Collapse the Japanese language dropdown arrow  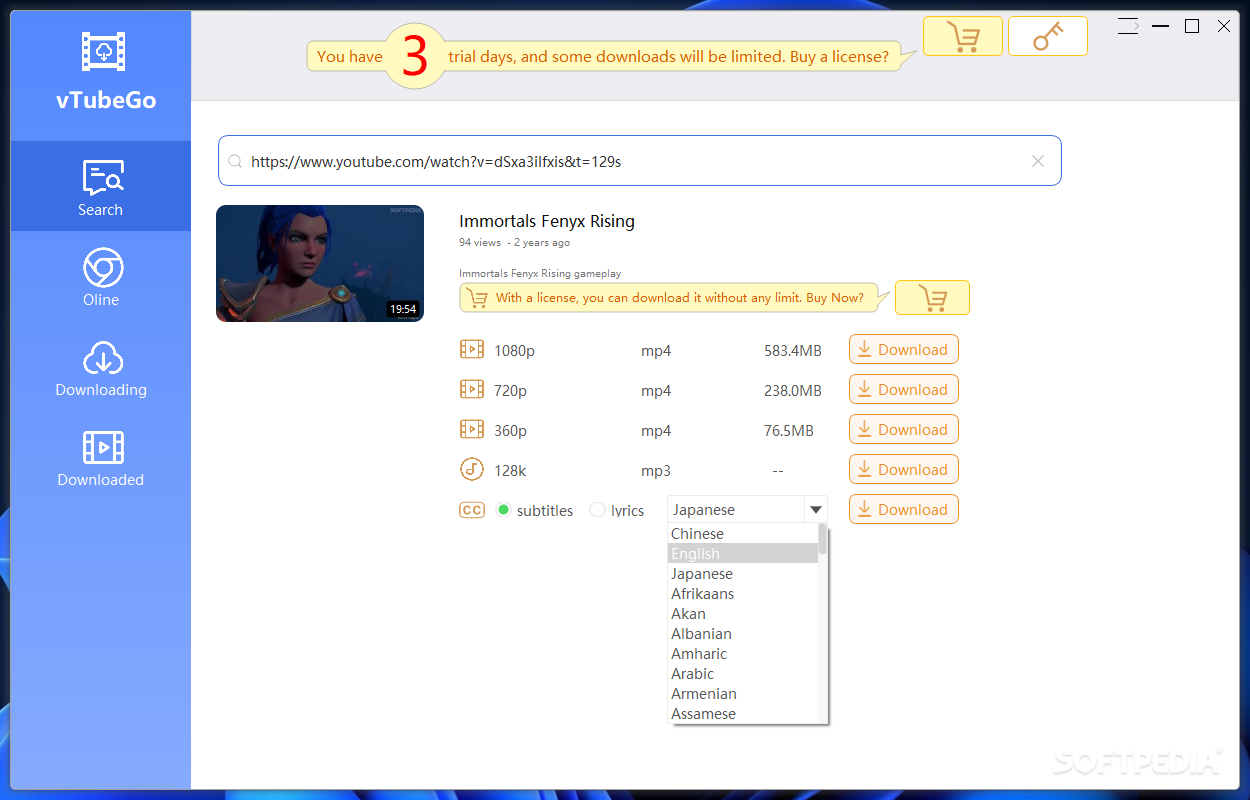(816, 510)
